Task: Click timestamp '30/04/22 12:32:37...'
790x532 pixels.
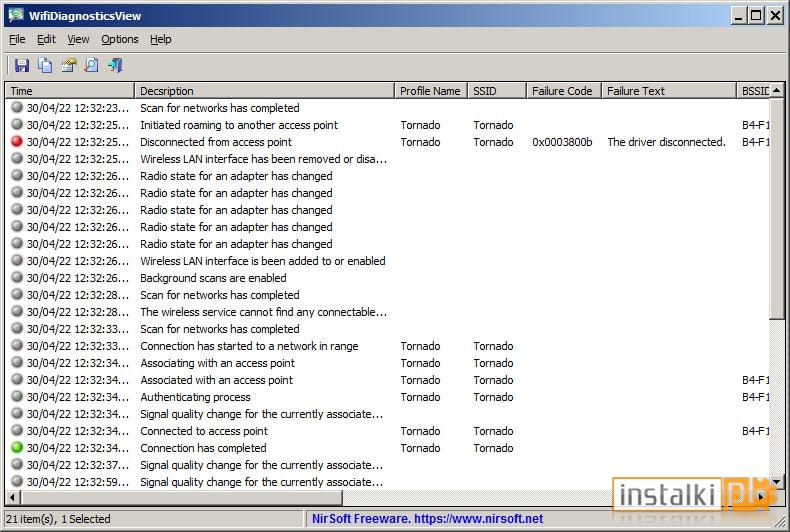Action: 78,465
